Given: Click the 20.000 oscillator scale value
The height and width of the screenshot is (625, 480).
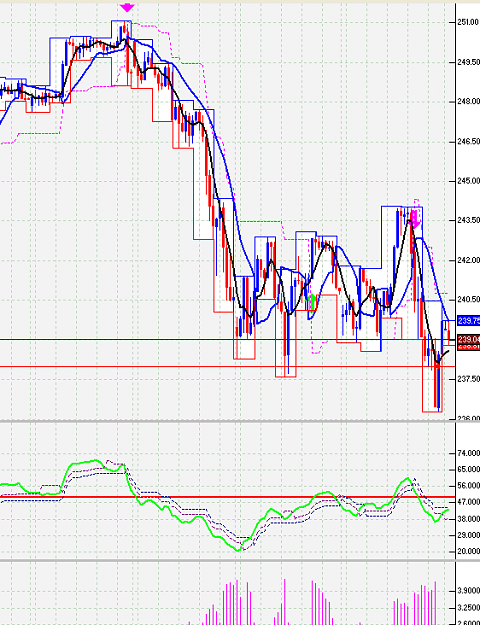Looking at the screenshot, I should 468,552.
